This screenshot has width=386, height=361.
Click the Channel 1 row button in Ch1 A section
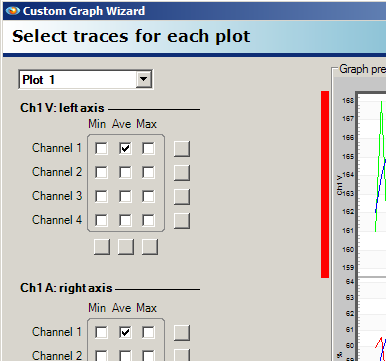(x=182, y=333)
